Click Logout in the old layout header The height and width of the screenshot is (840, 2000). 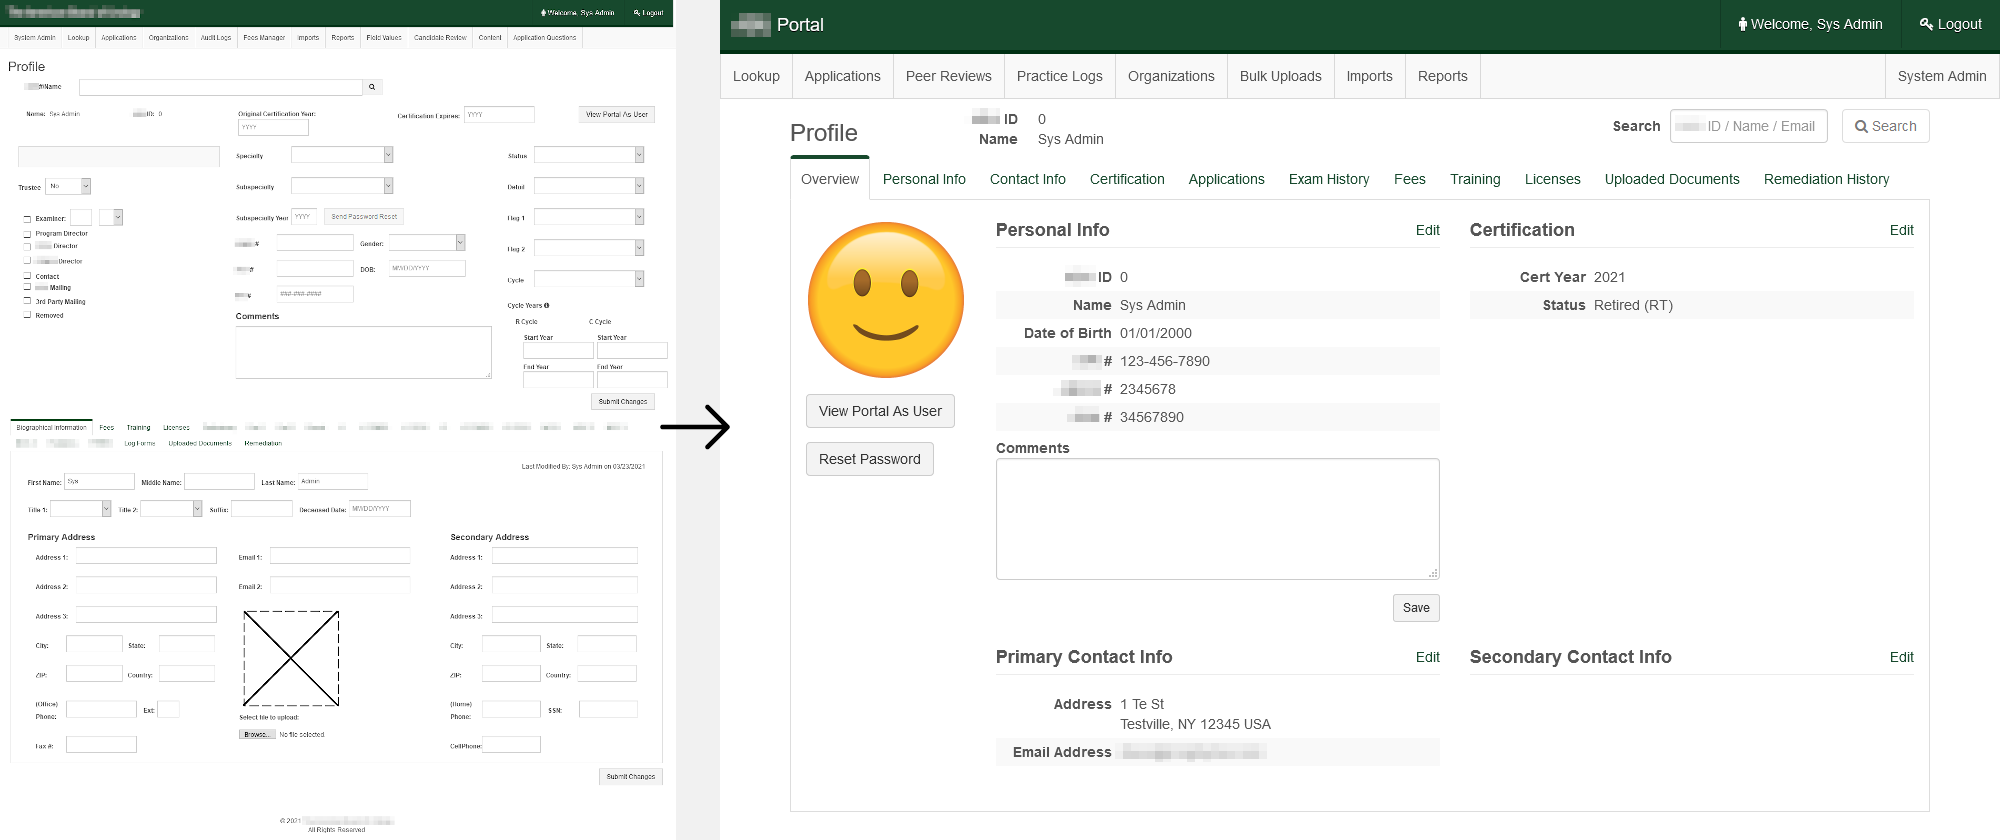[x=649, y=13]
